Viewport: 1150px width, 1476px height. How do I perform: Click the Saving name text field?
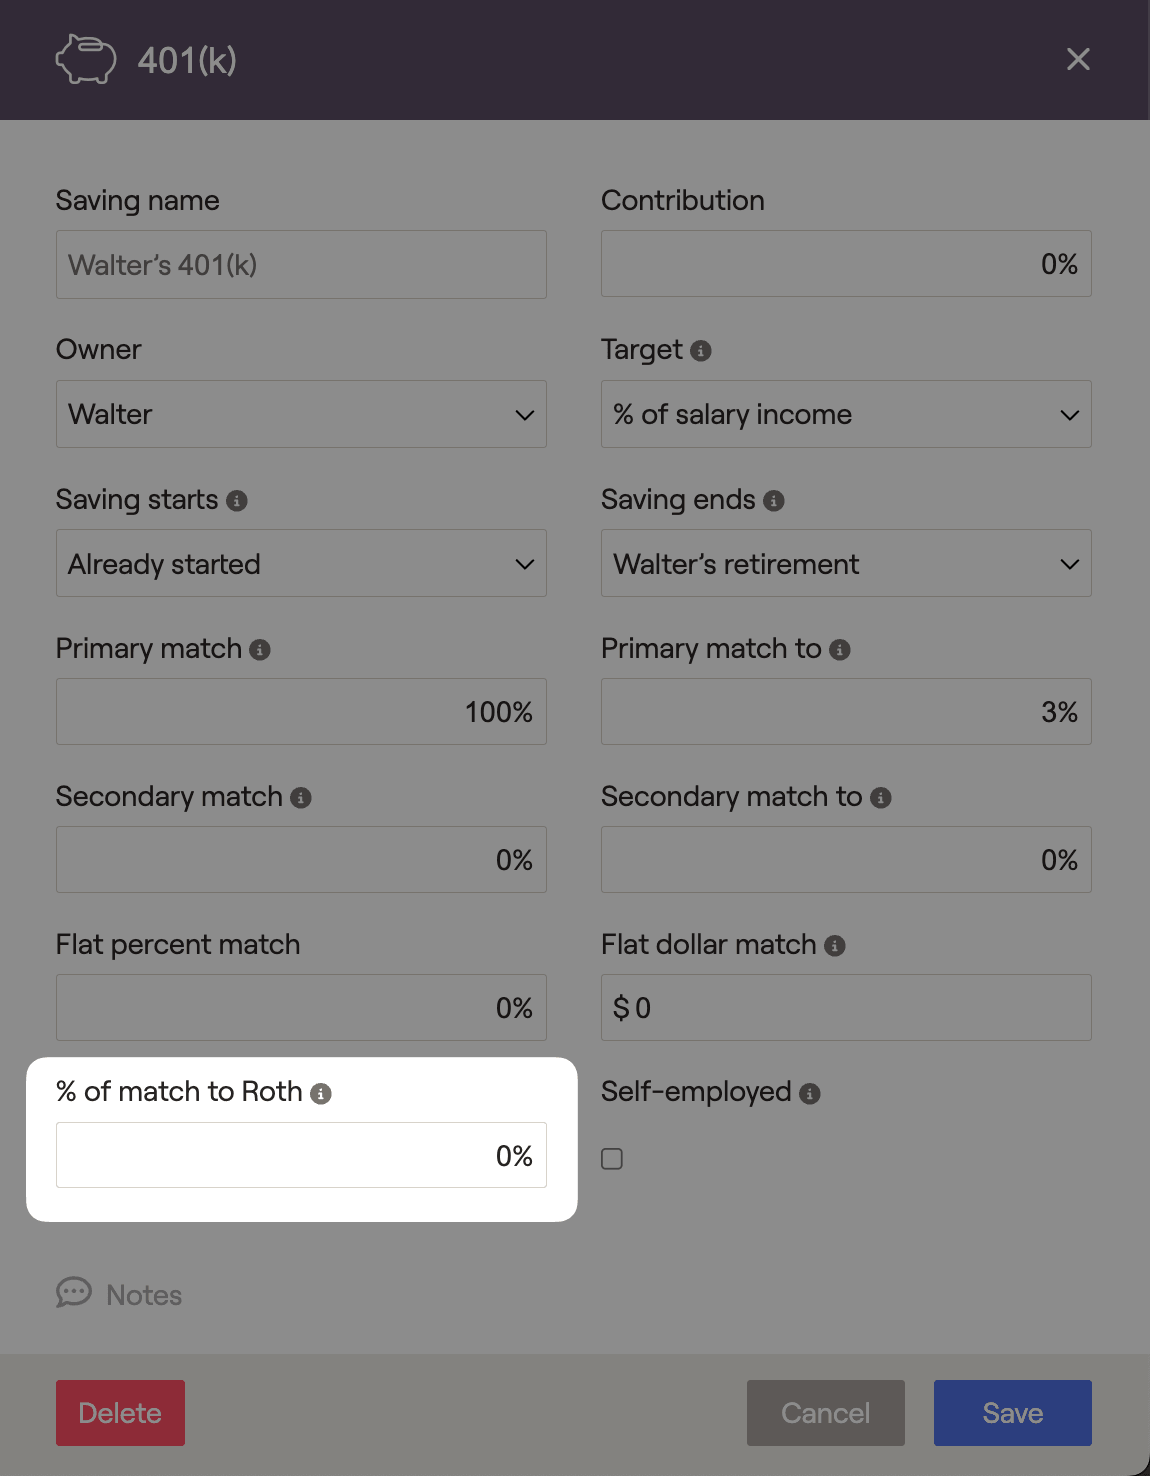tap(301, 265)
